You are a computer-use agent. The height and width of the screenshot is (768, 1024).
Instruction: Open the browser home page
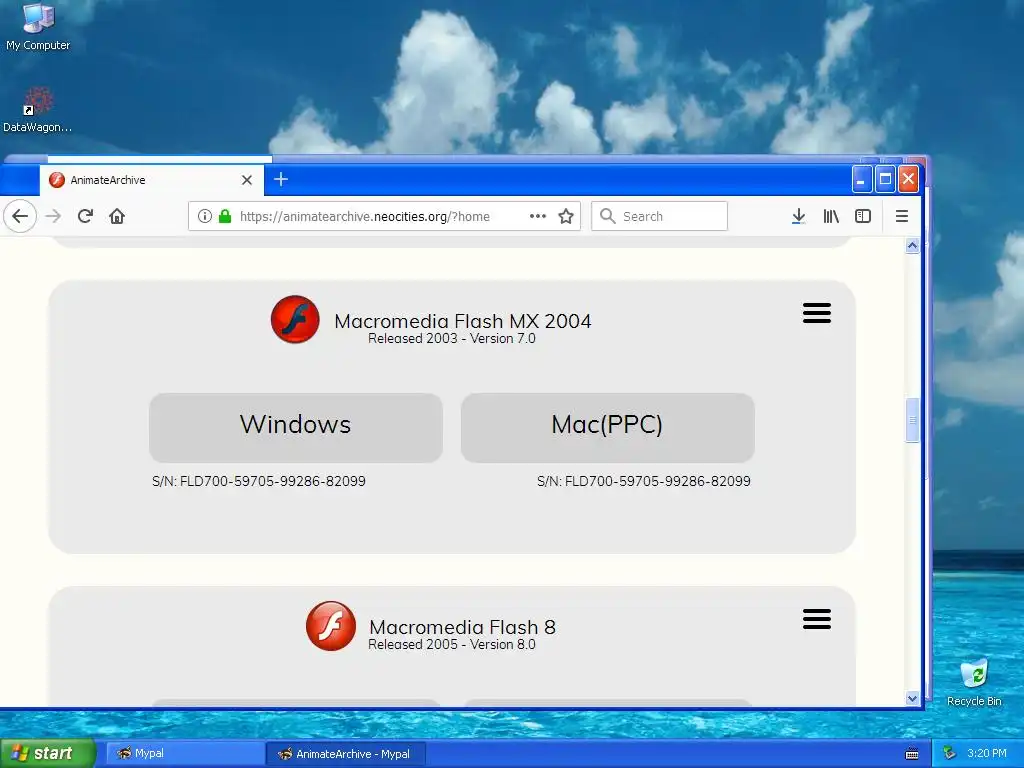click(x=117, y=216)
